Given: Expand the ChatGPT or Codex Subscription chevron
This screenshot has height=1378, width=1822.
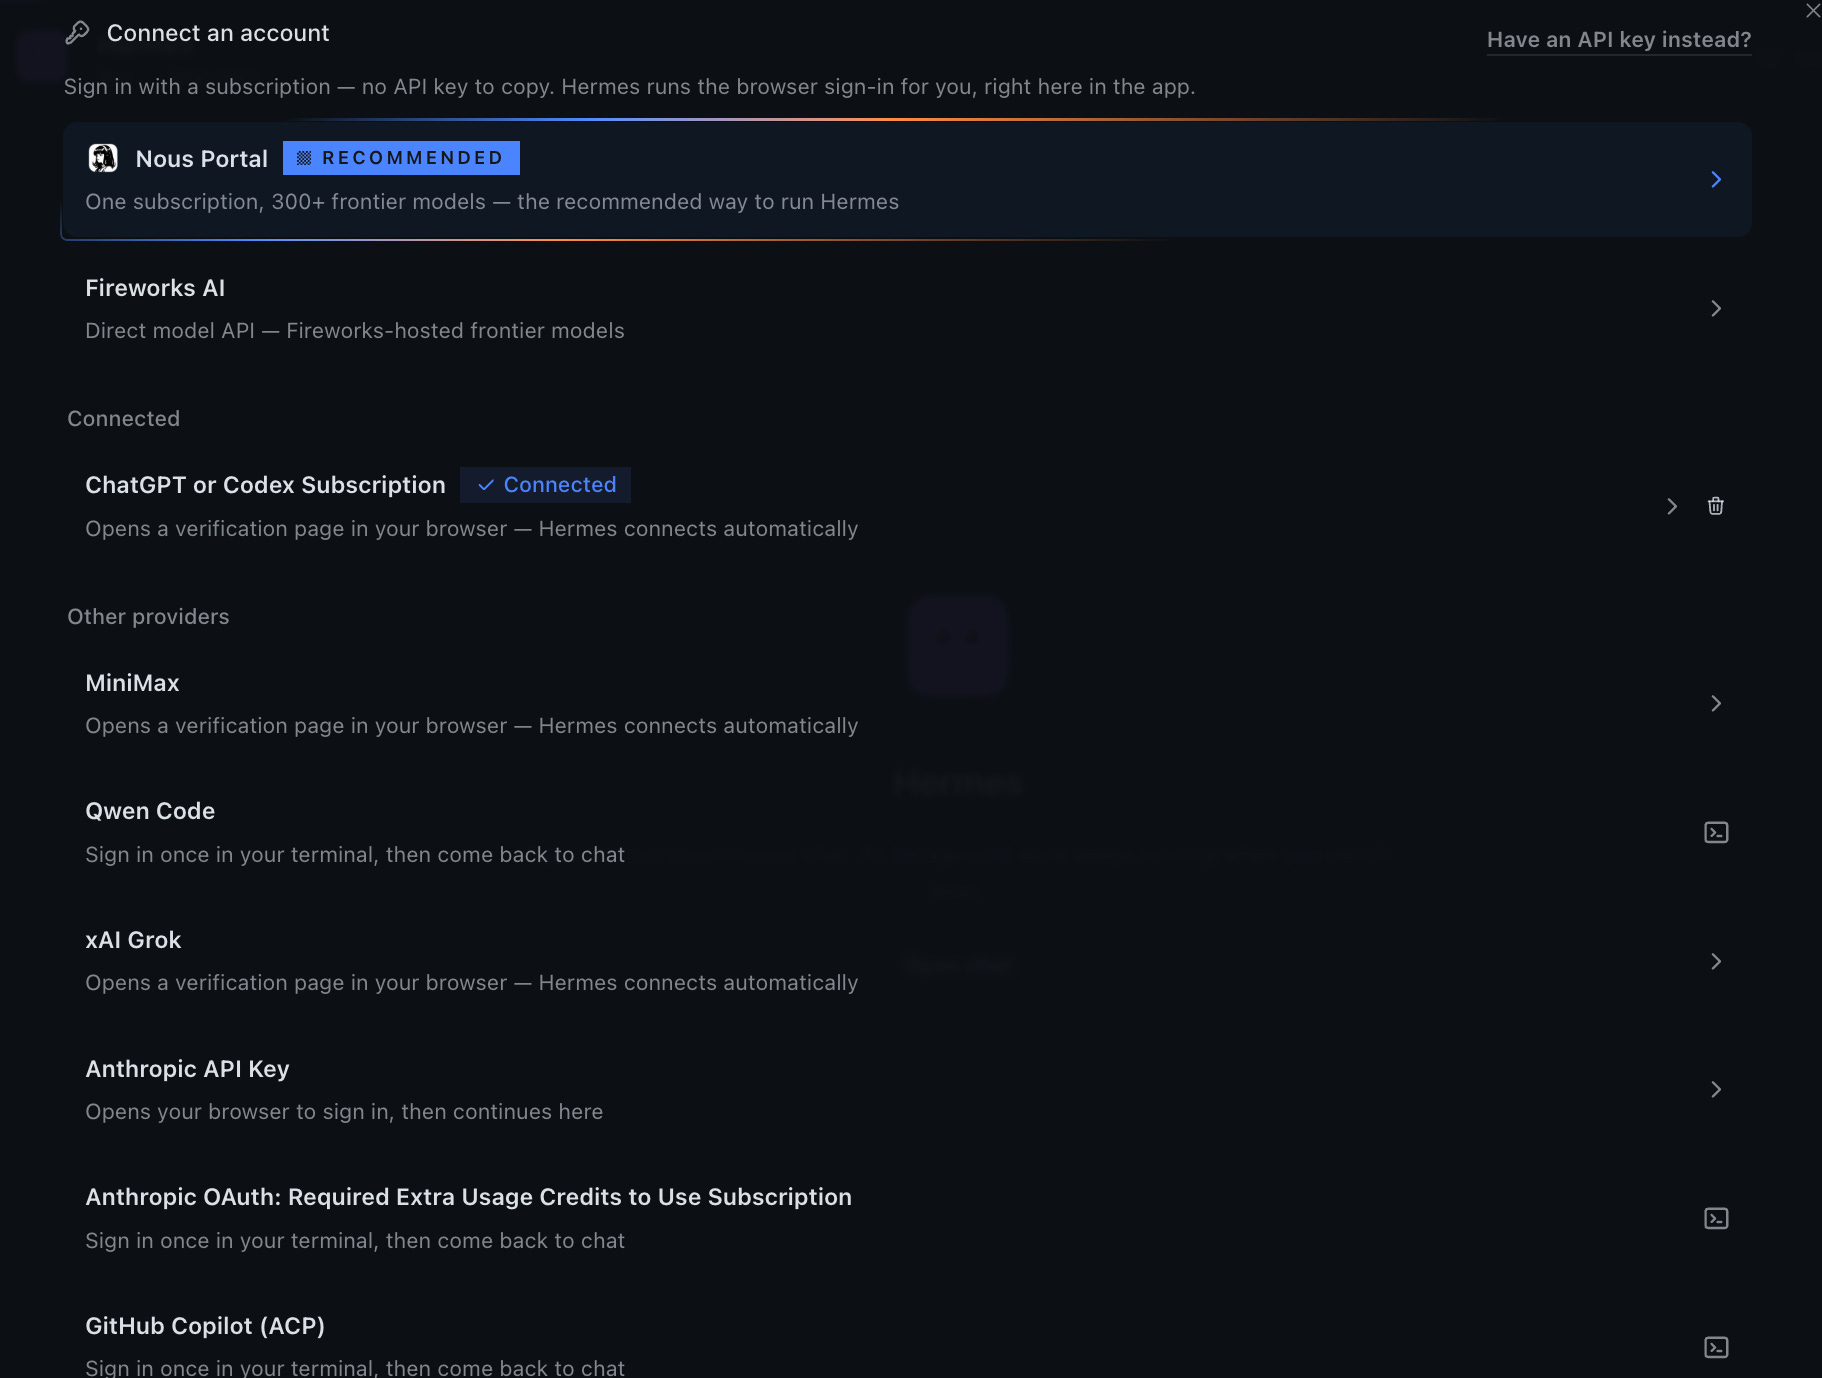Looking at the screenshot, I should coord(1672,506).
